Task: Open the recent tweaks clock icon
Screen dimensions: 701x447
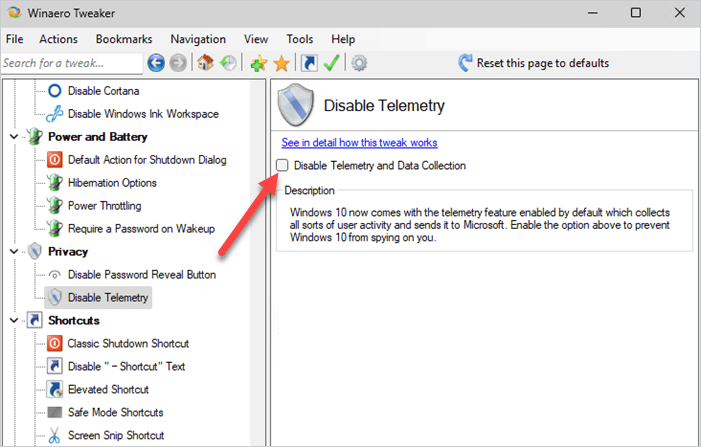Action: coord(228,63)
